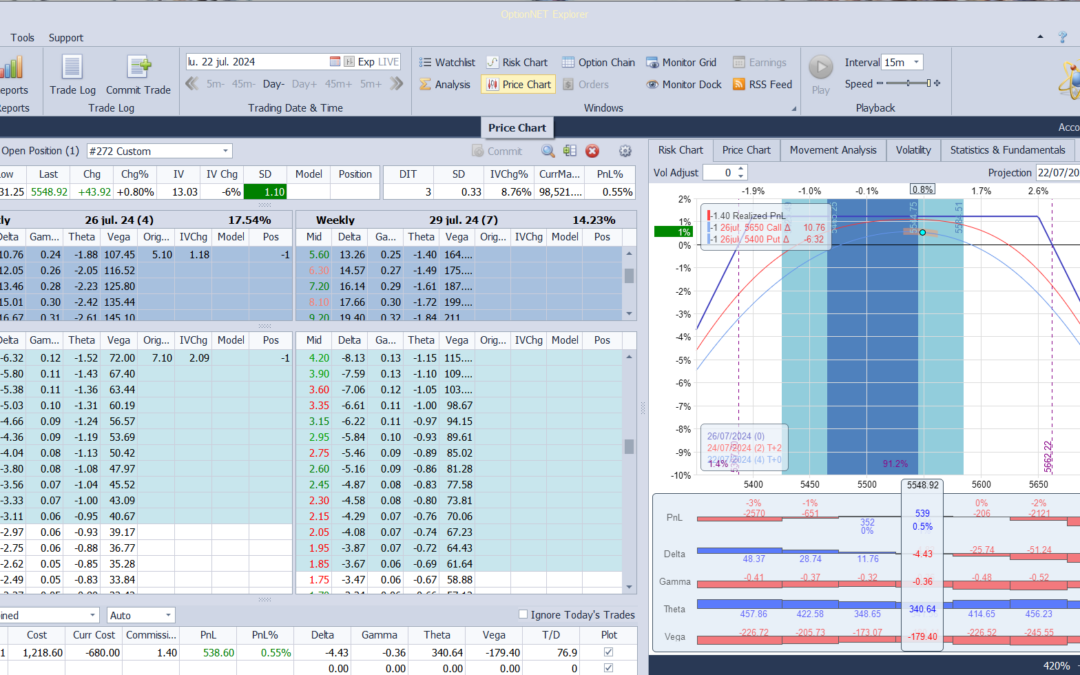Open the Risk Chart from the Windows ribbon group
Screen dimensions: 1080x675
point(517,62)
